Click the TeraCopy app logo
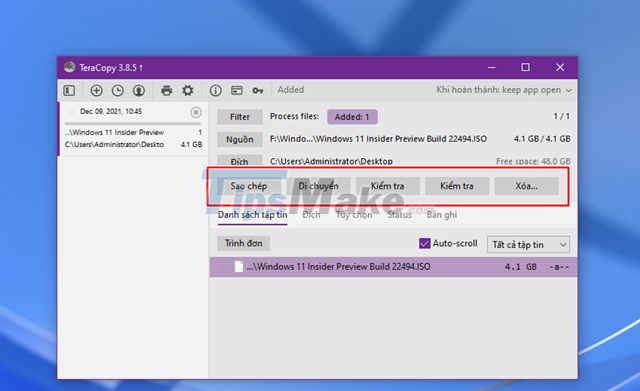 point(69,67)
